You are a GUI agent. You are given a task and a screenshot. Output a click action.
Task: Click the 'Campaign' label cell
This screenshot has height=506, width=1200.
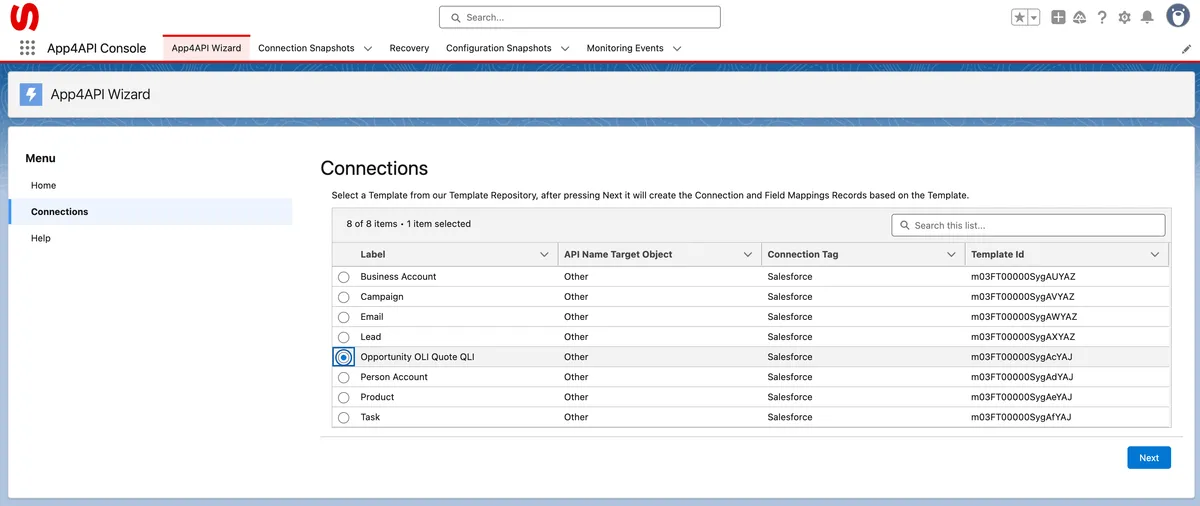click(382, 297)
